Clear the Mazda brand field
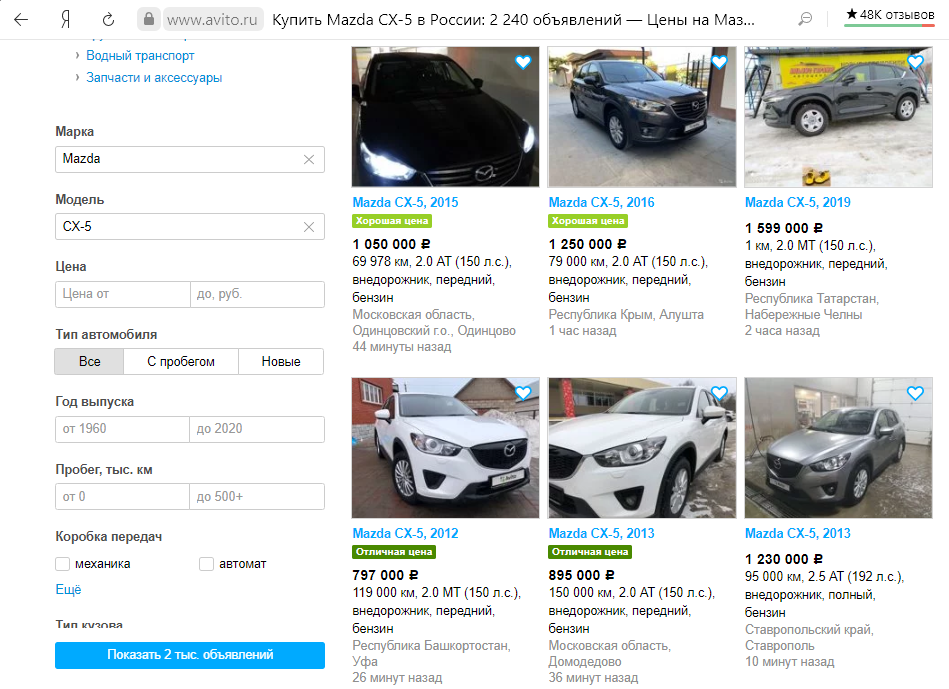Viewport: 949px width, 689px height. [x=309, y=159]
